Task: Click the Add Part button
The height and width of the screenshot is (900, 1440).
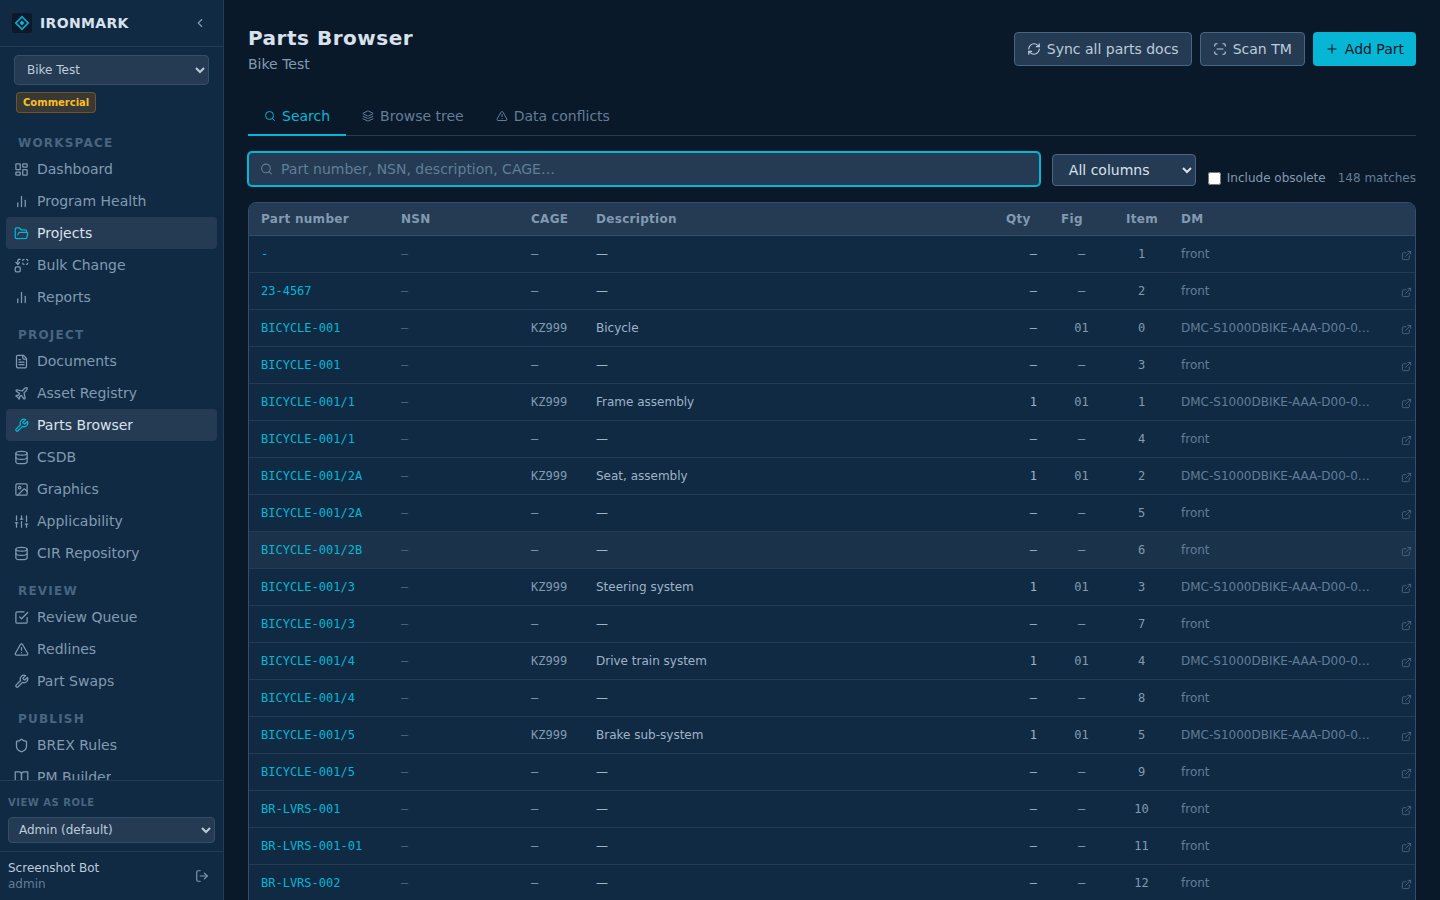Action: (1364, 49)
